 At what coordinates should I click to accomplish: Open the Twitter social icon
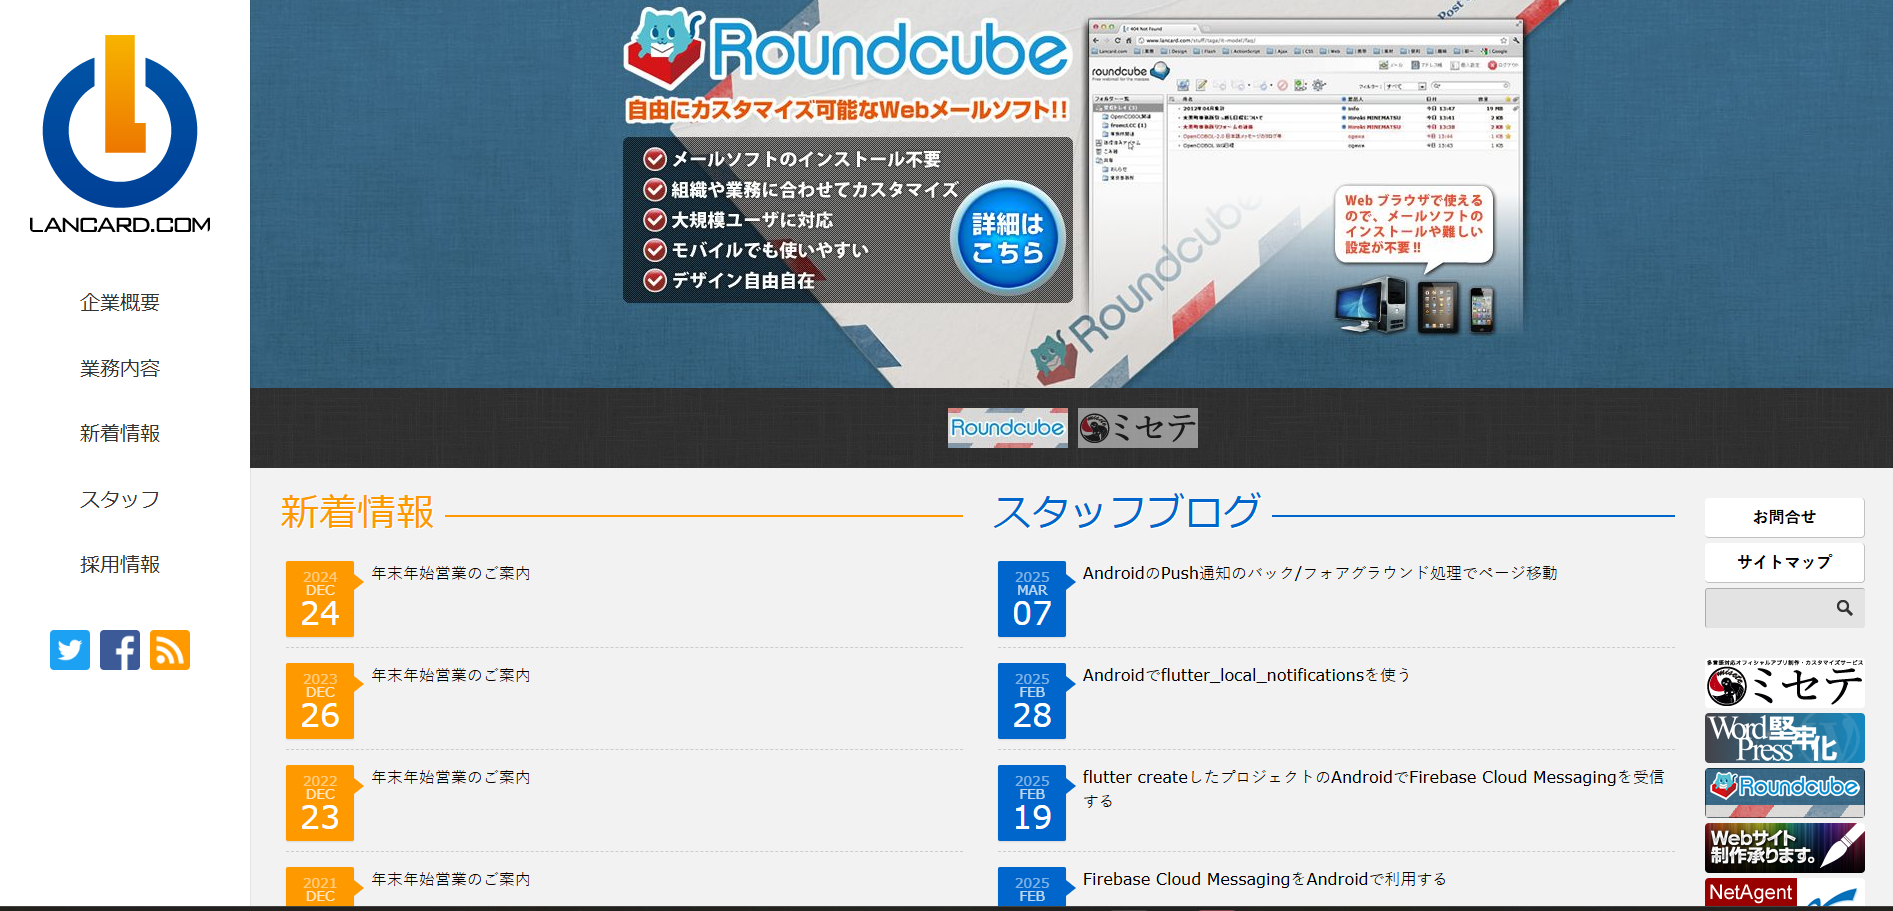(70, 650)
